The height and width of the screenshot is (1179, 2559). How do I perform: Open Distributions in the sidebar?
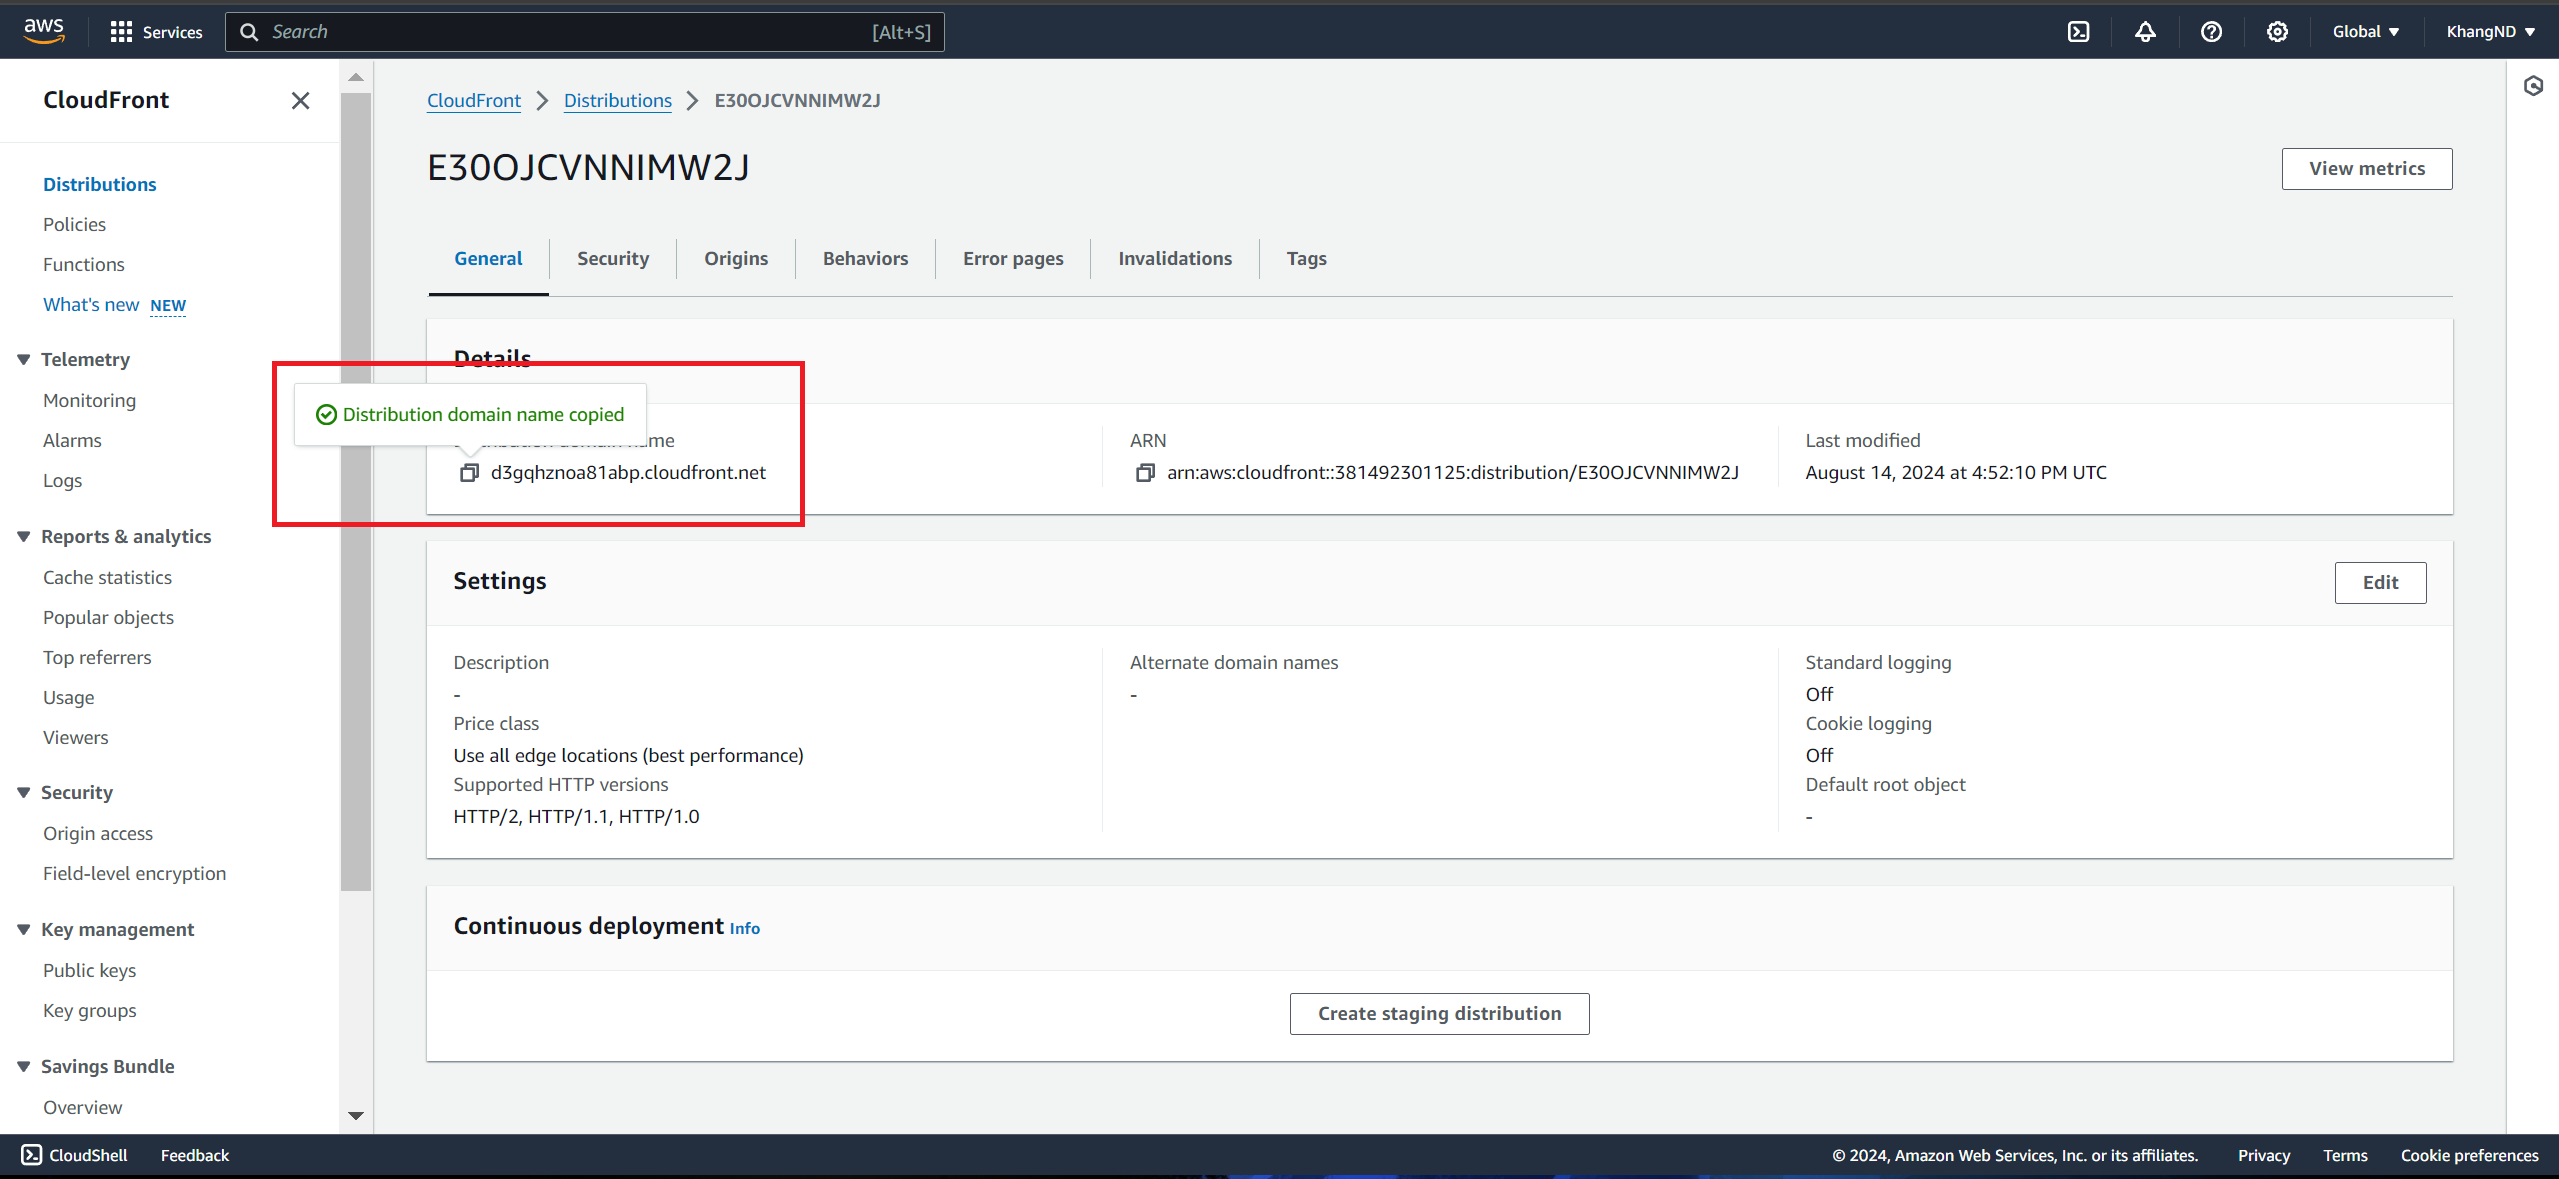tap(100, 185)
